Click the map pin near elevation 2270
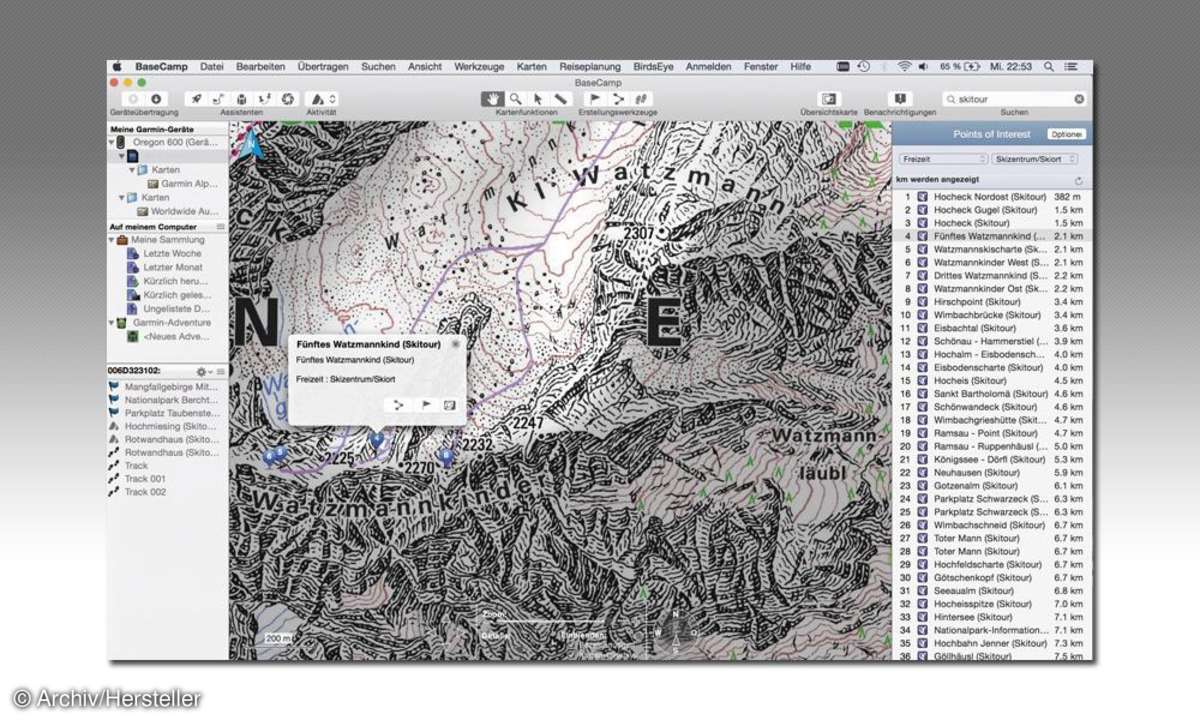The height and width of the screenshot is (720, 1200). pyautogui.click(x=446, y=456)
